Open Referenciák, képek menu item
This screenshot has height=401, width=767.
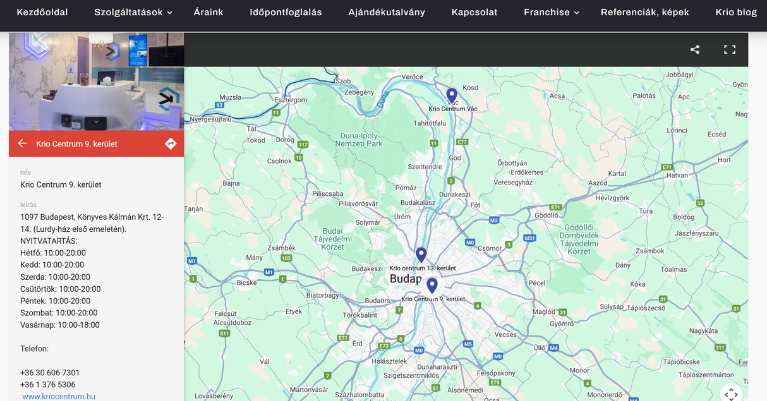coord(645,12)
